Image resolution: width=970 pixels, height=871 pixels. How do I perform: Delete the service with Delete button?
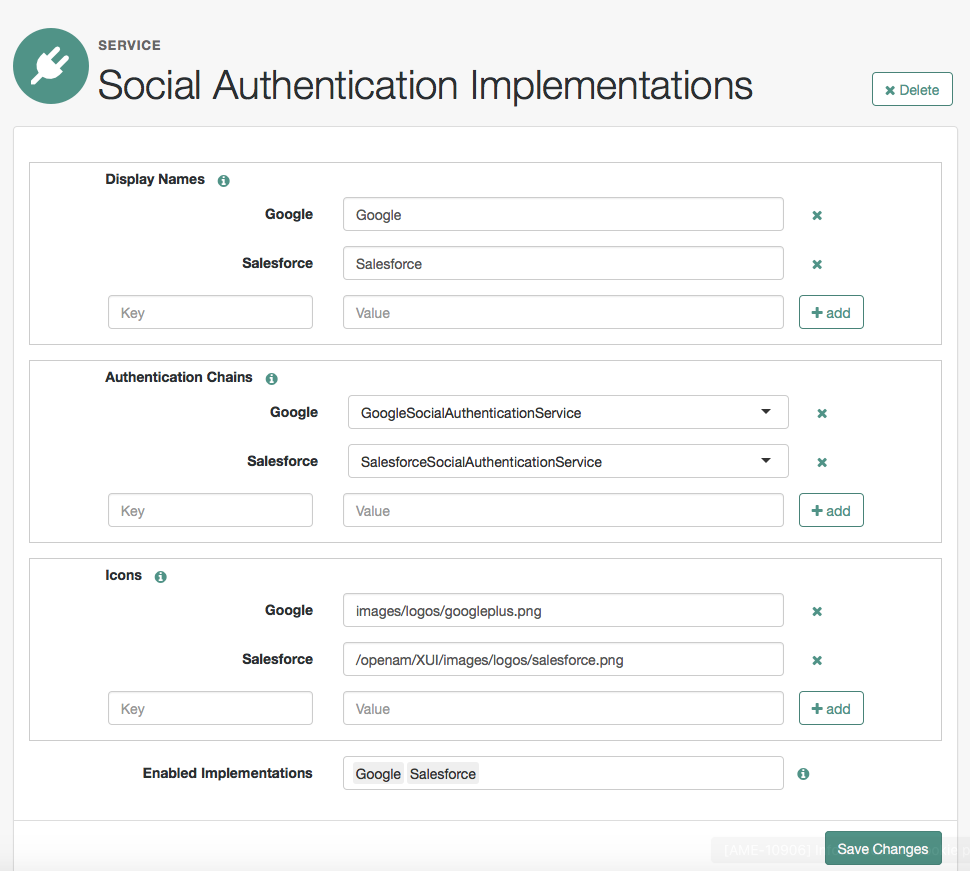tap(912, 90)
